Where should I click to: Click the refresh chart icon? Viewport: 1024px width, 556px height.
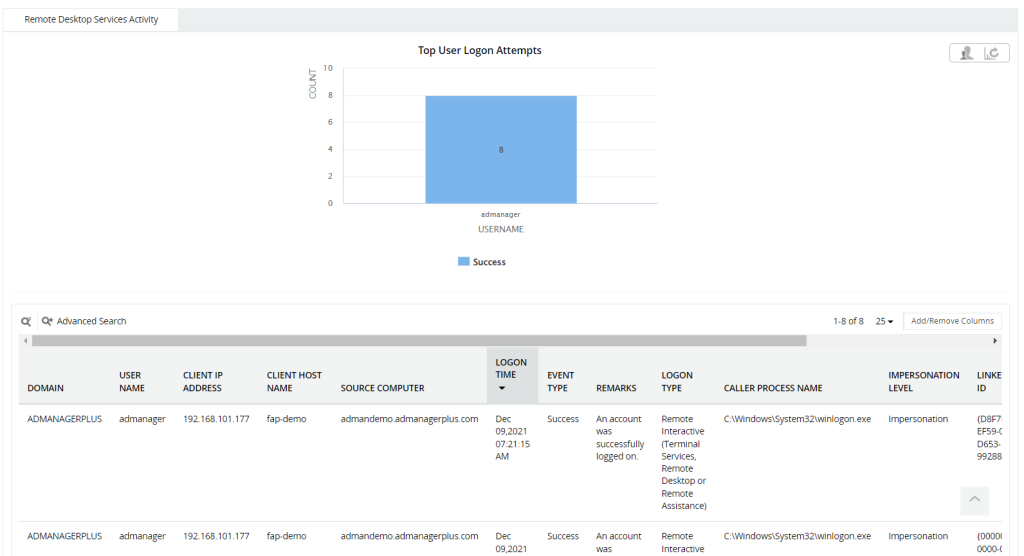[x=992, y=54]
